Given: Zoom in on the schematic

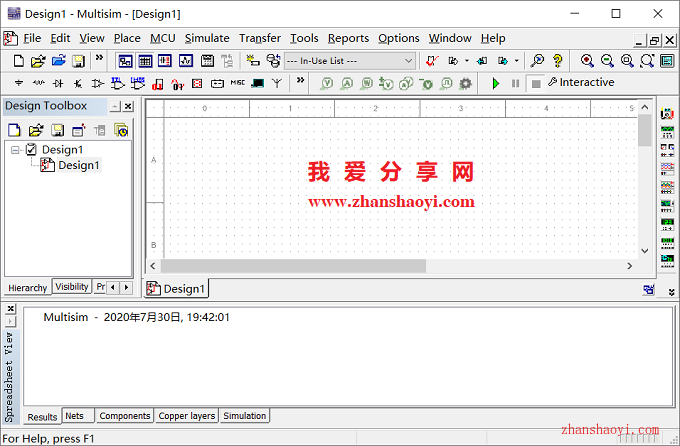Looking at the screenshot, I should point(587,61).
